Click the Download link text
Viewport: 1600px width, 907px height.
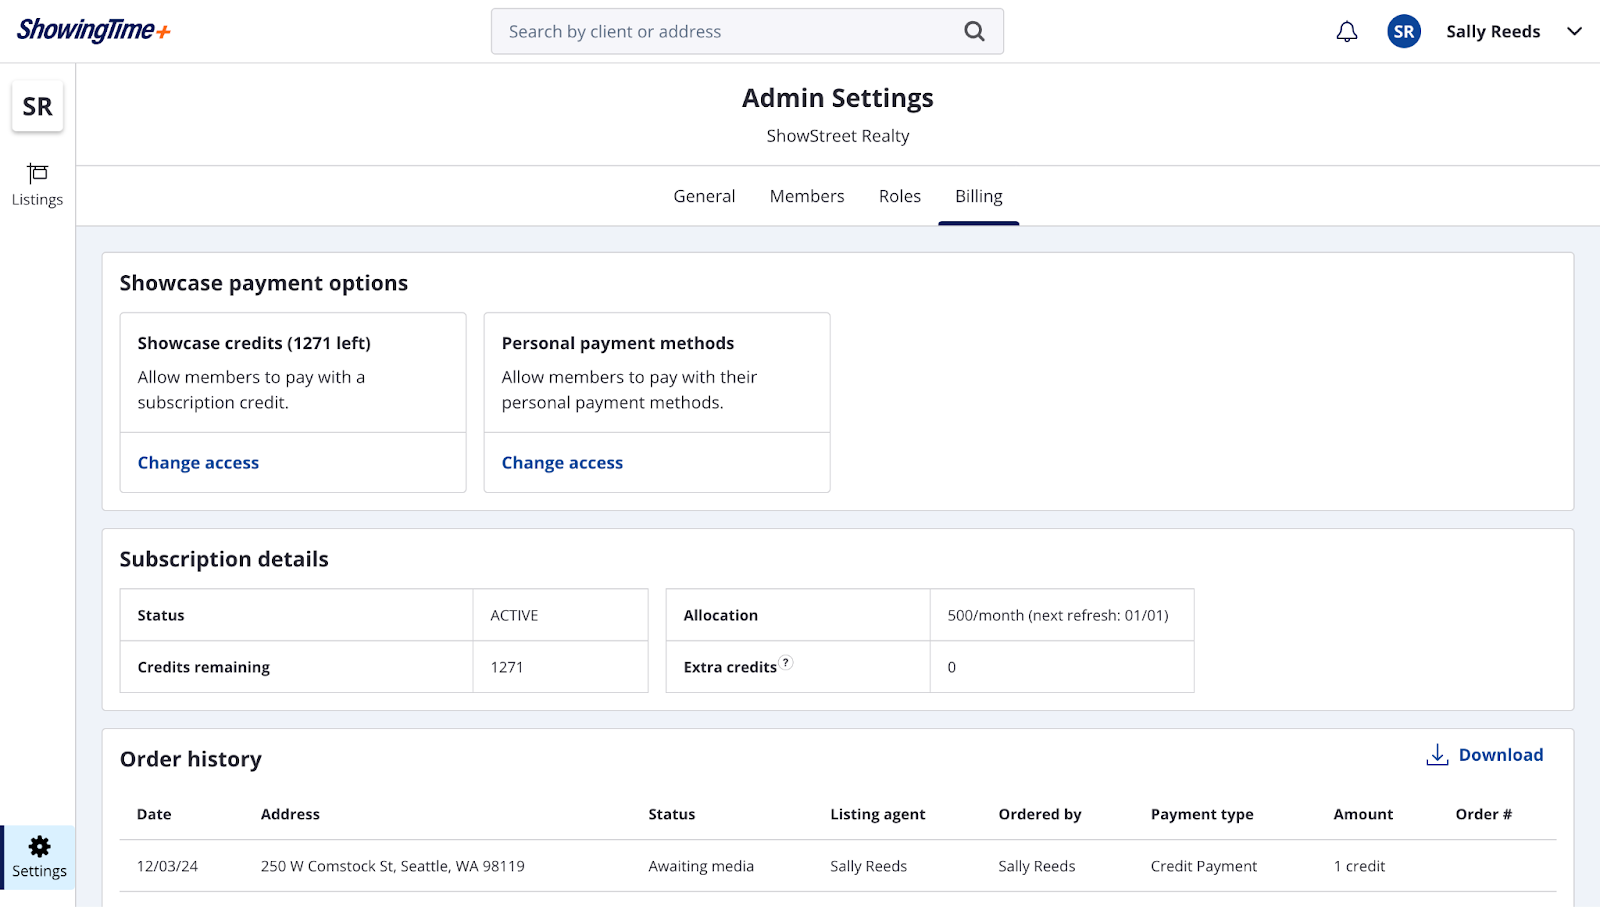pyautogui.click(x=1501, y=755)
